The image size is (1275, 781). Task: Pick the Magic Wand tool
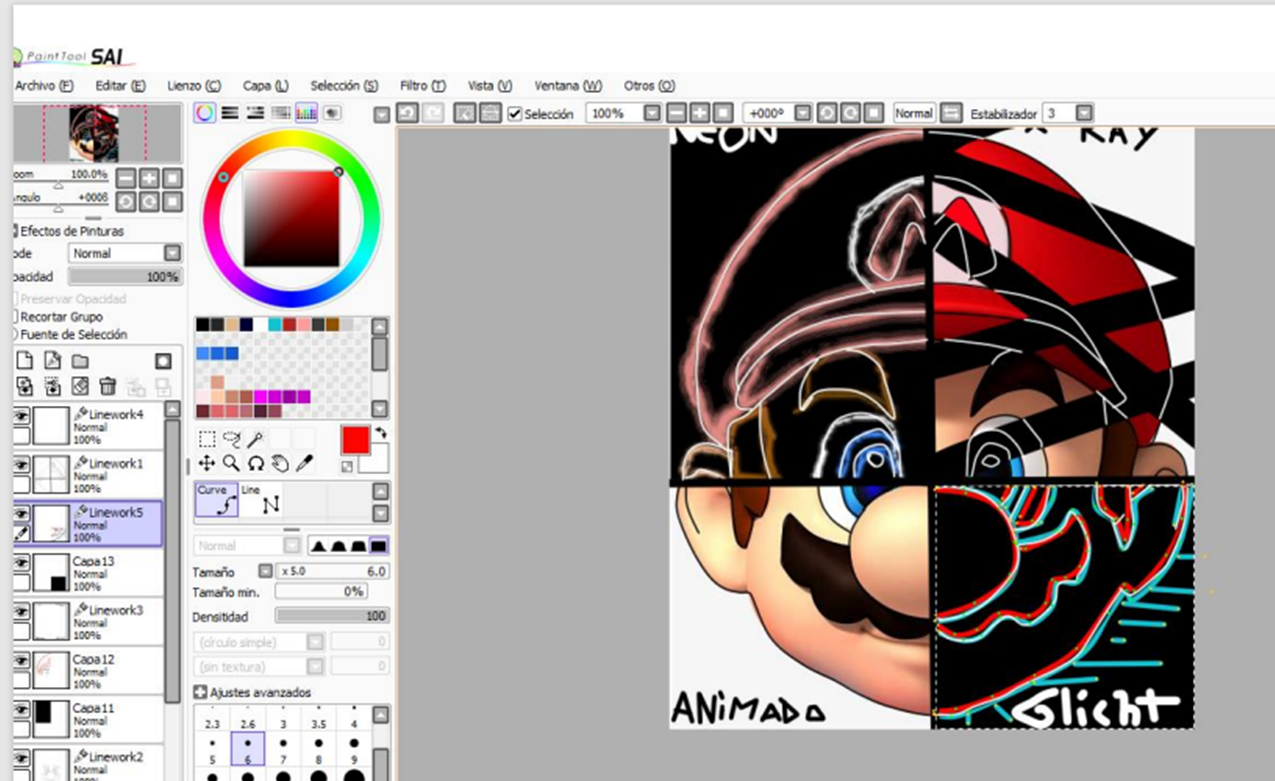256,439
